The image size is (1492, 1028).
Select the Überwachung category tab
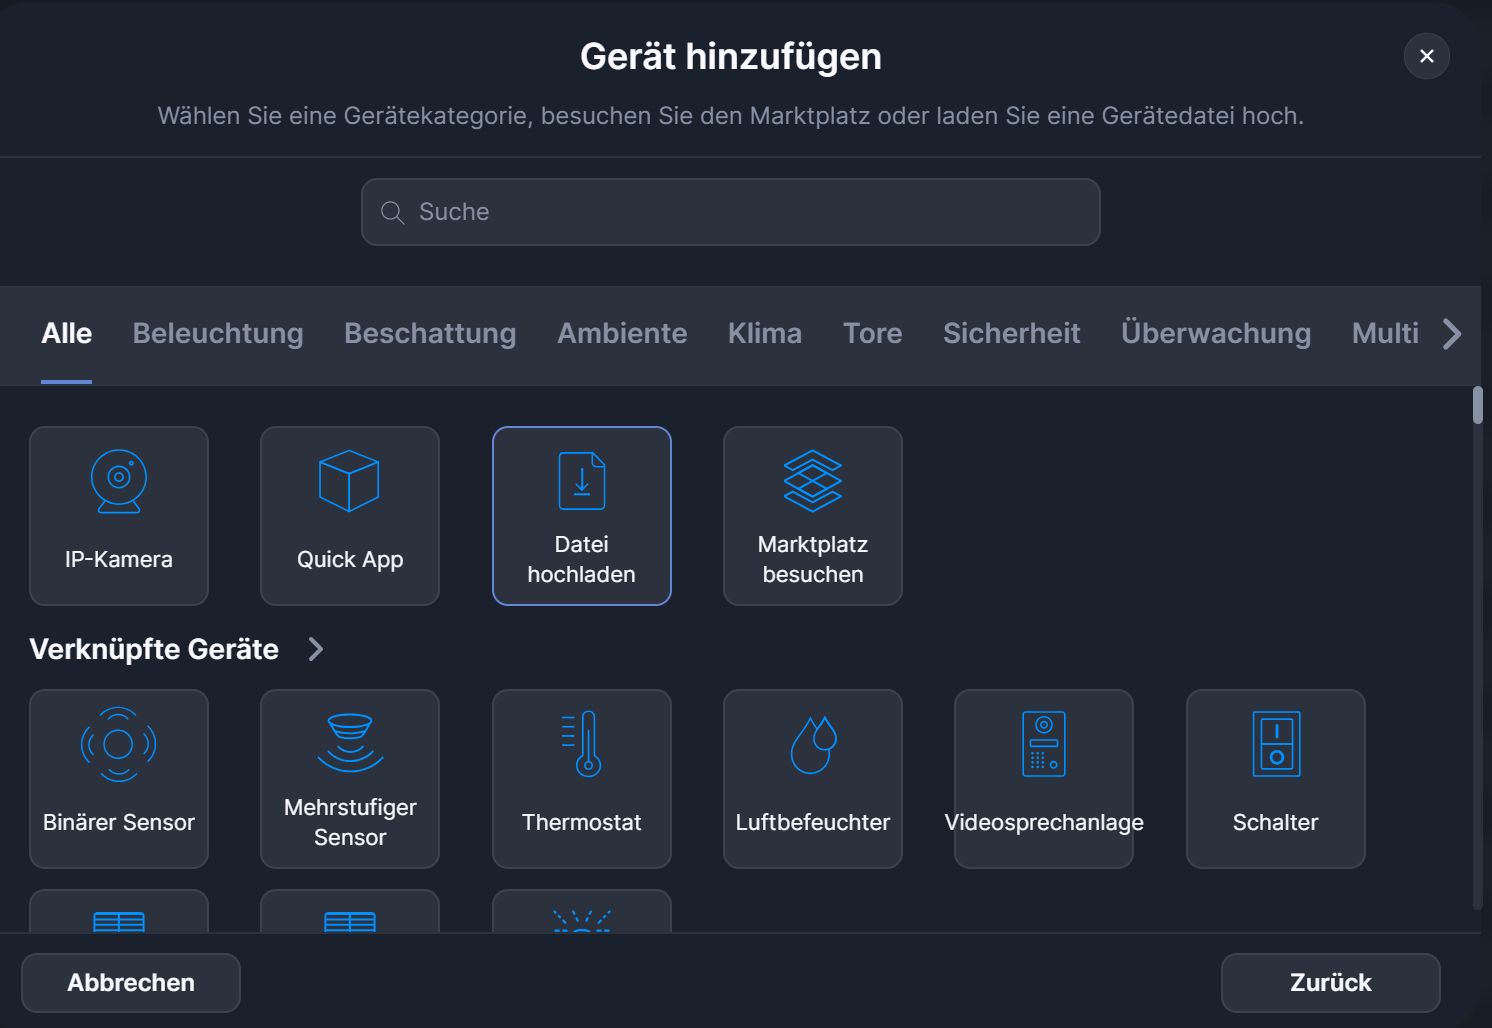(1216, 333)
